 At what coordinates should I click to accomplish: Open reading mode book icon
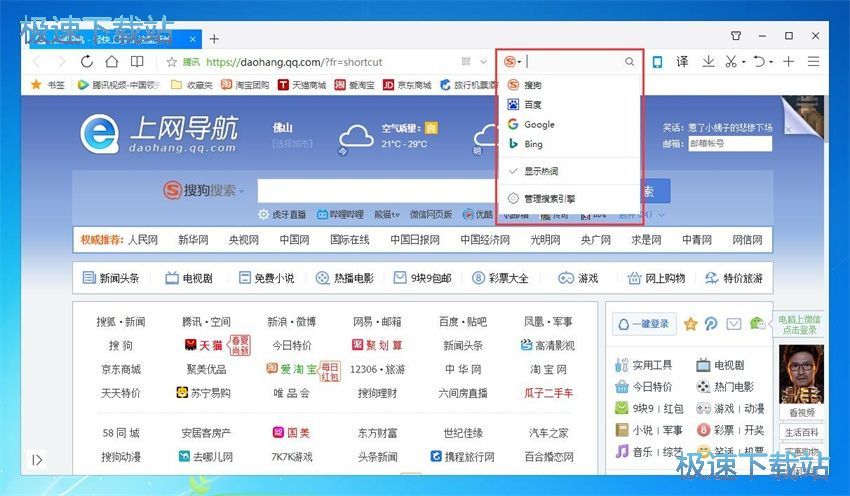[137, 61]
